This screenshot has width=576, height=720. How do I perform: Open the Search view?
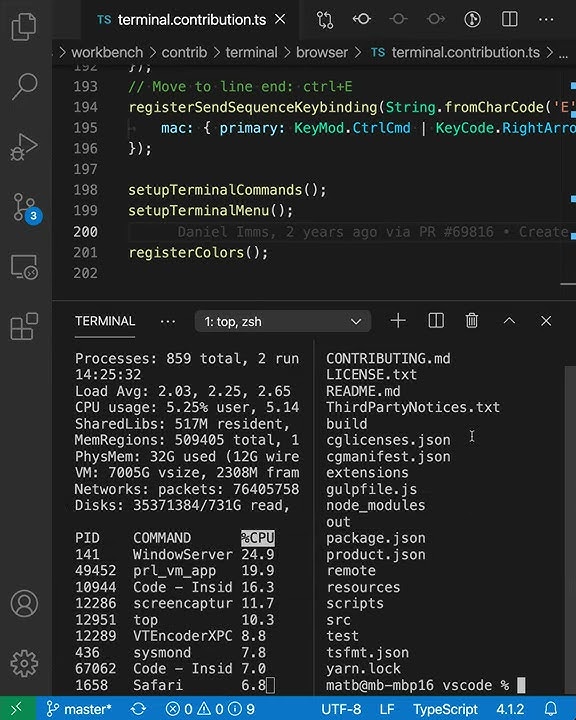tap(24, 86)
